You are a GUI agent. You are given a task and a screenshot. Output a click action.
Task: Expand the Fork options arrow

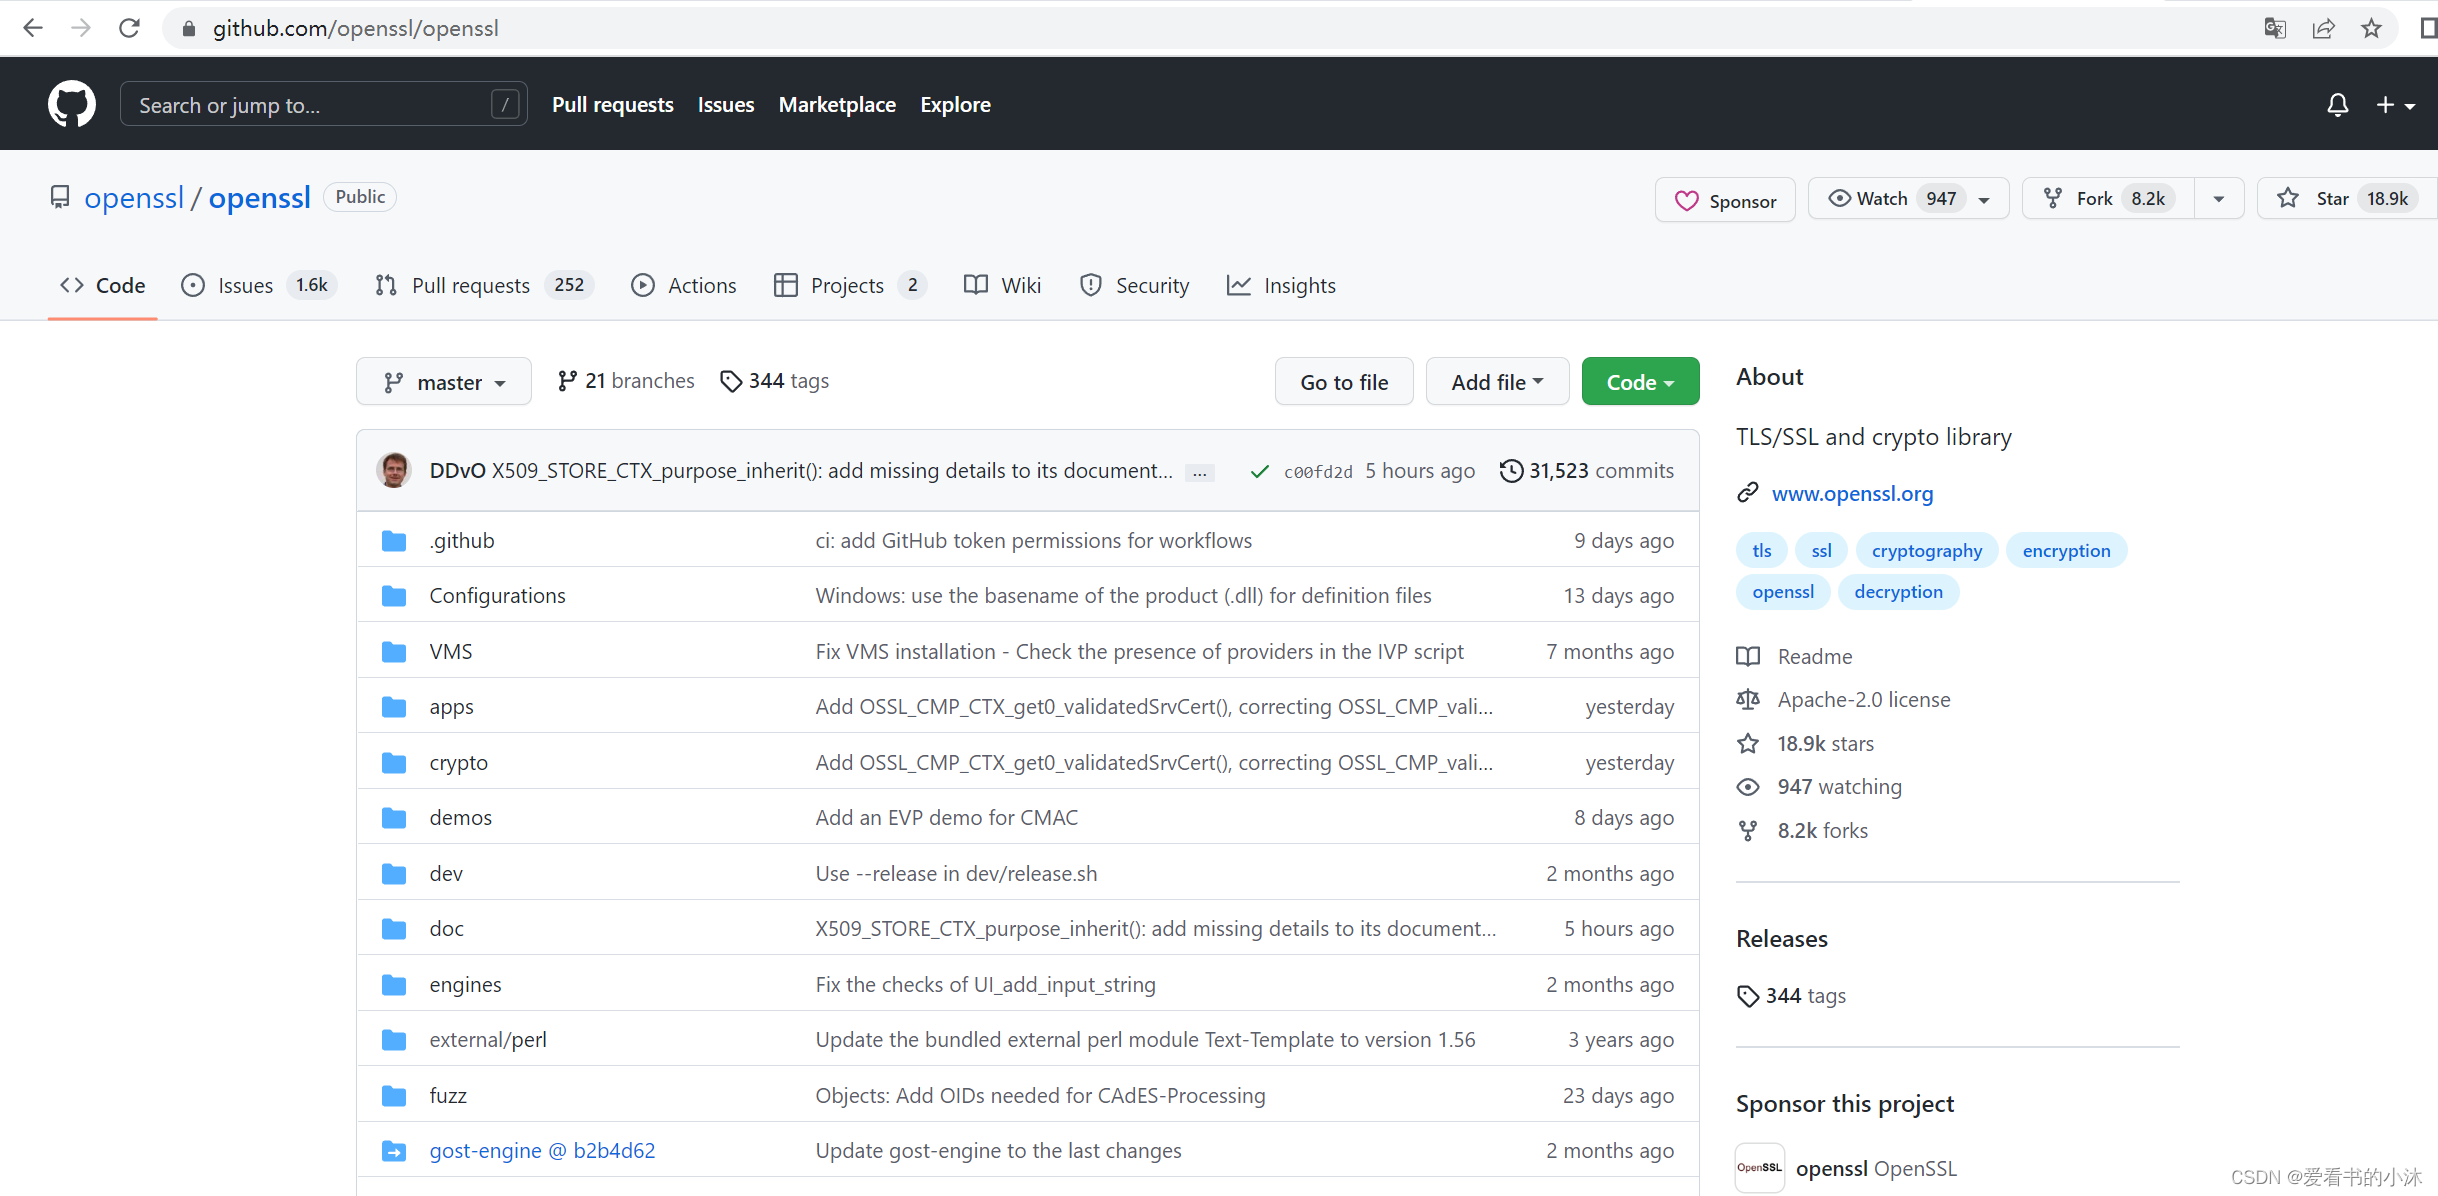(x=2219, y=199)
